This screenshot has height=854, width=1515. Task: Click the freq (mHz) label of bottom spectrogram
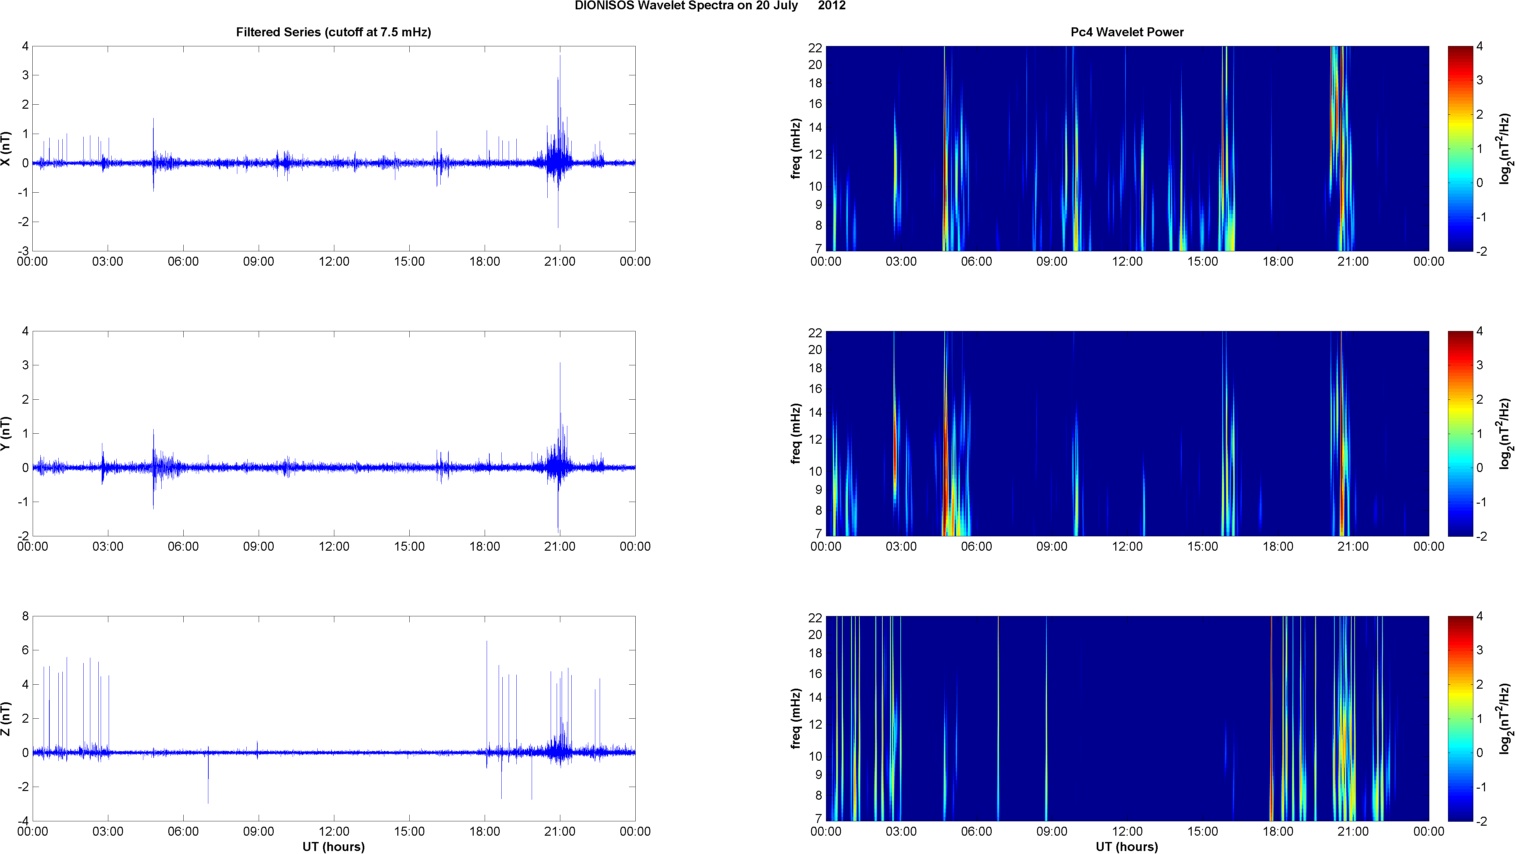[796, 719]
